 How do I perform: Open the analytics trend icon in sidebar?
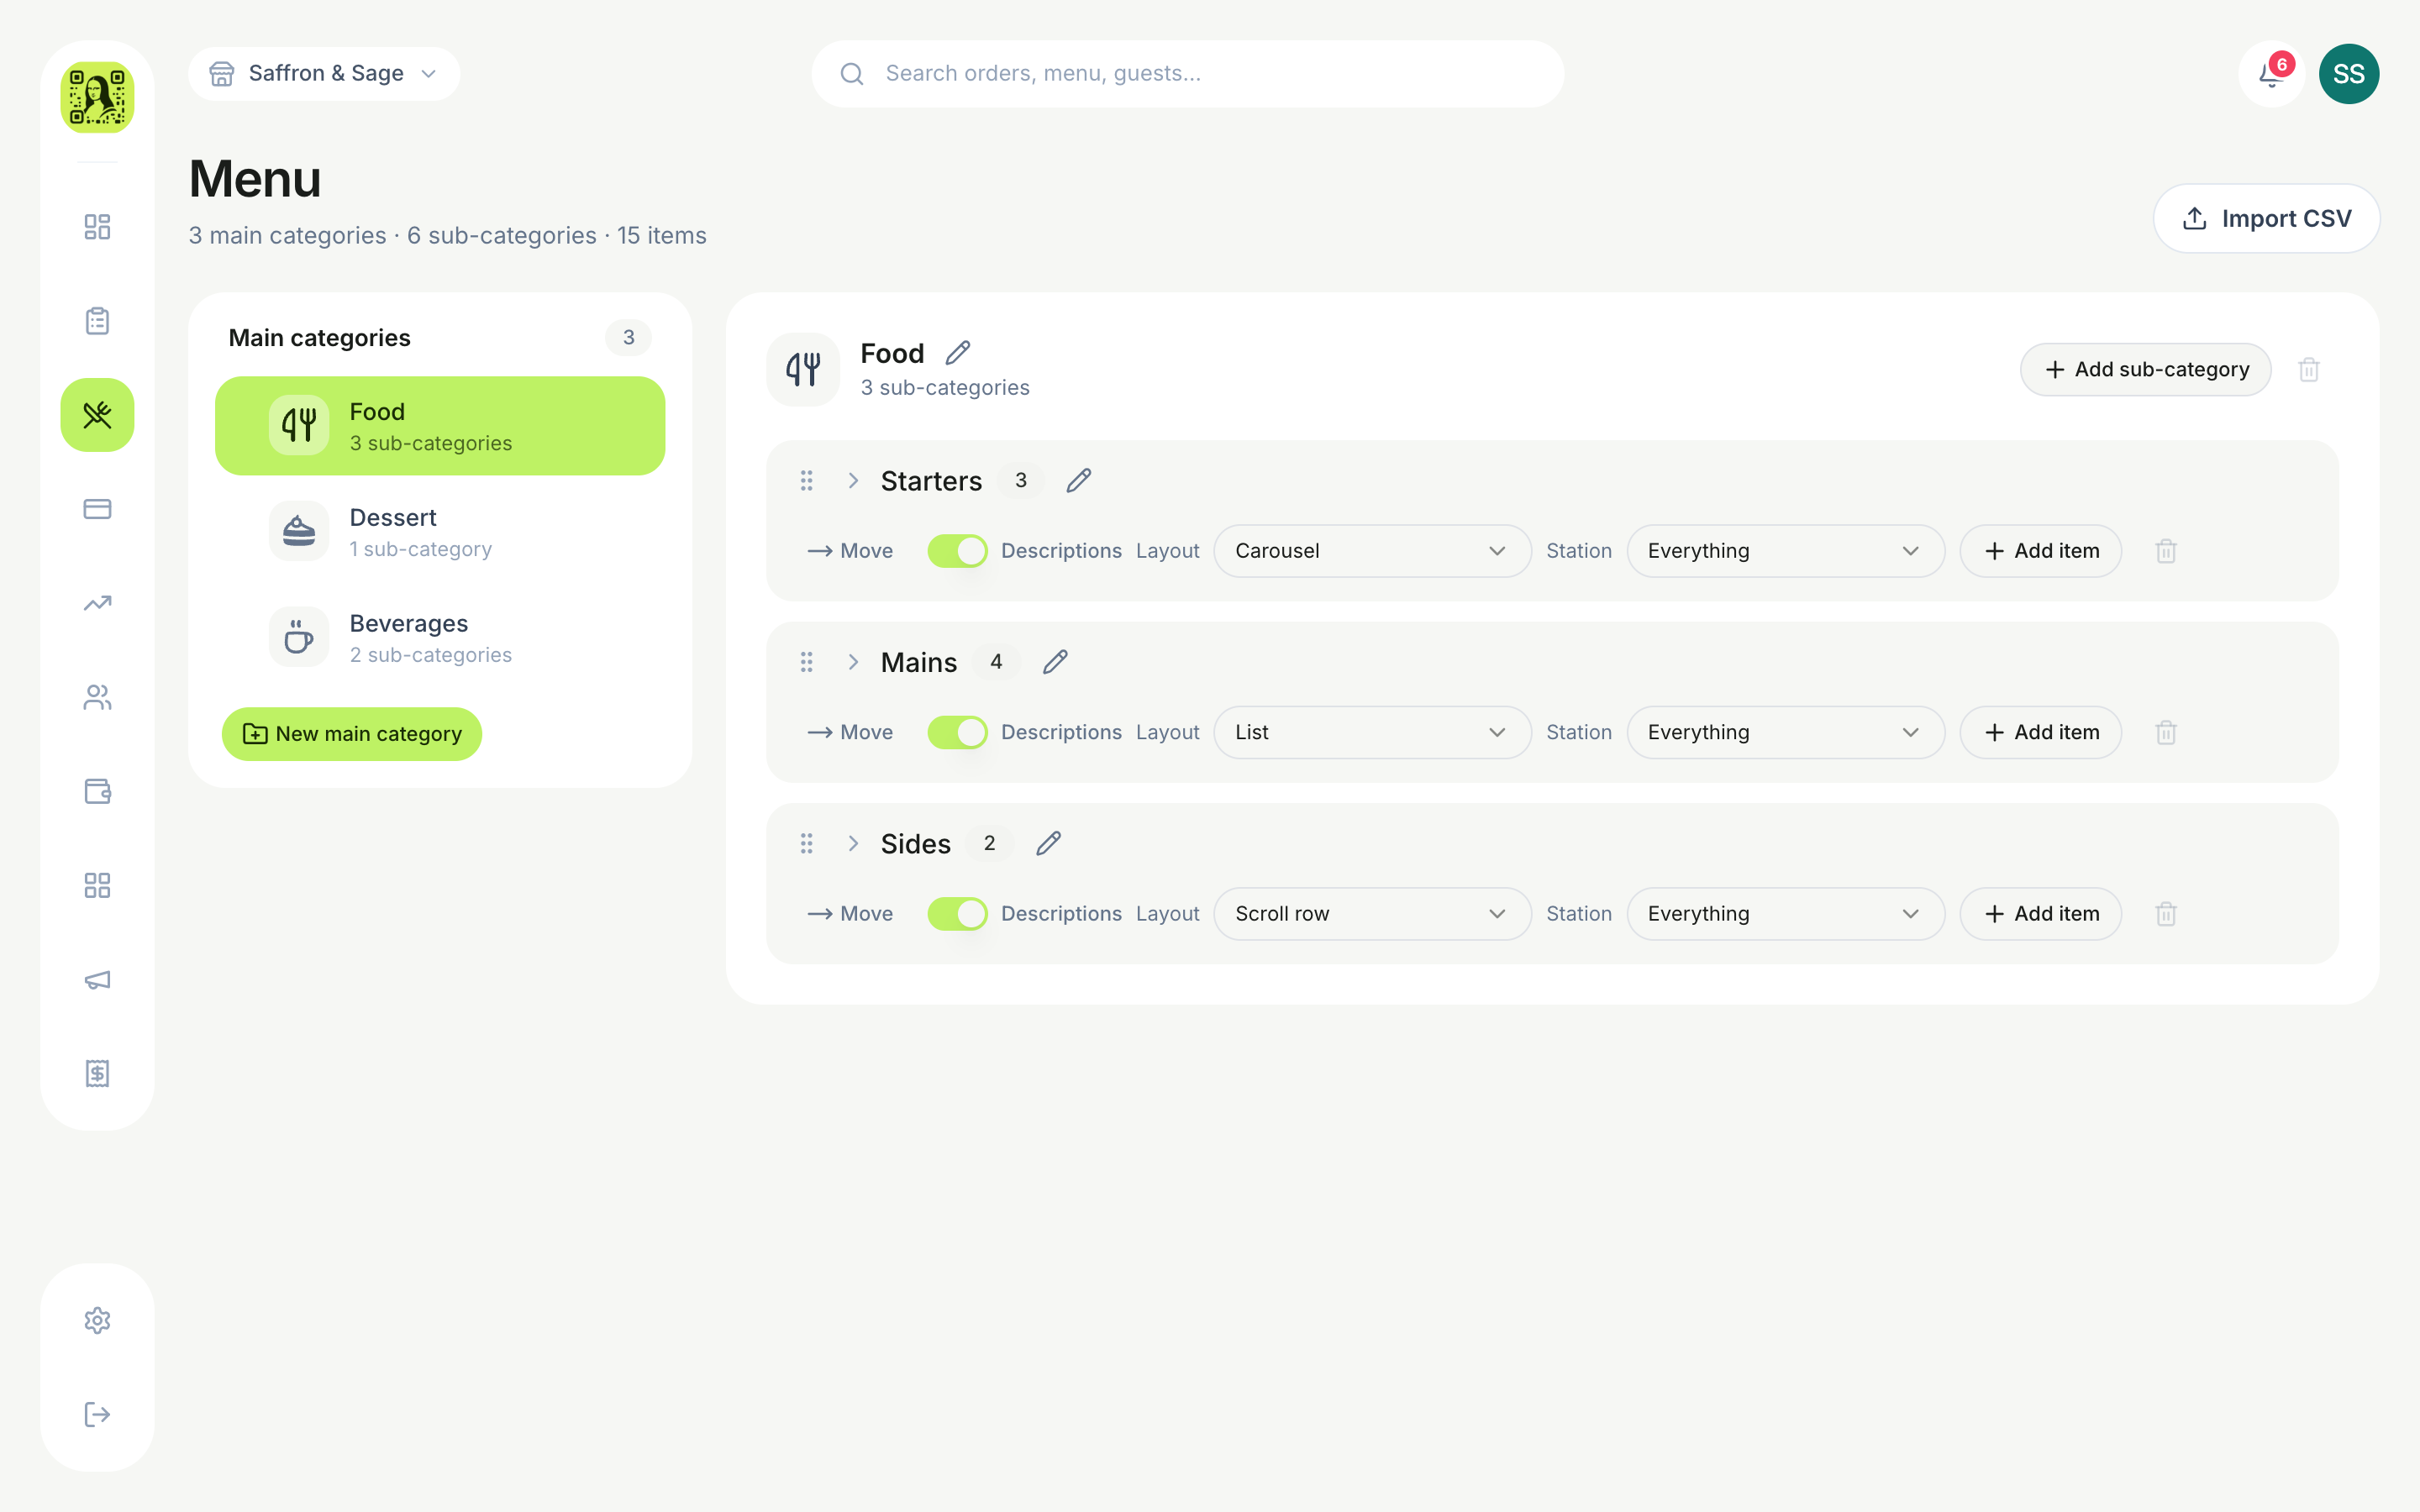(97, 603)
